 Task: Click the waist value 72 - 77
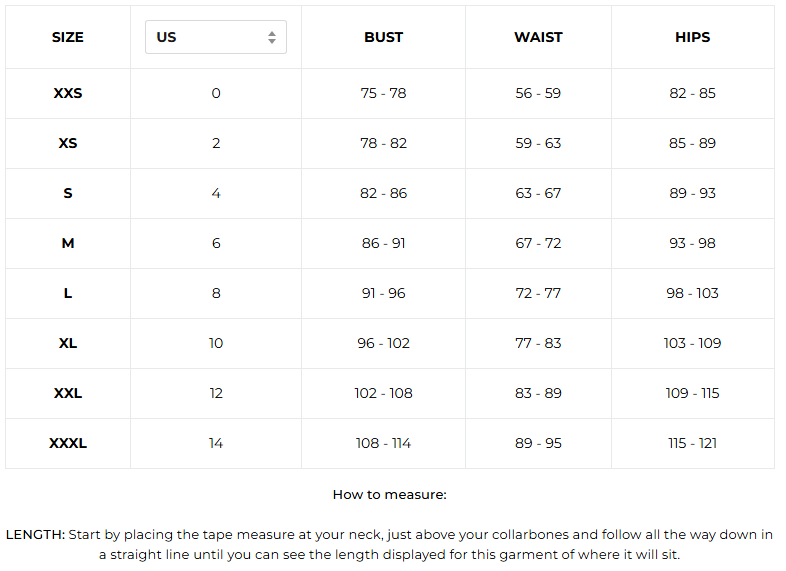538,293
